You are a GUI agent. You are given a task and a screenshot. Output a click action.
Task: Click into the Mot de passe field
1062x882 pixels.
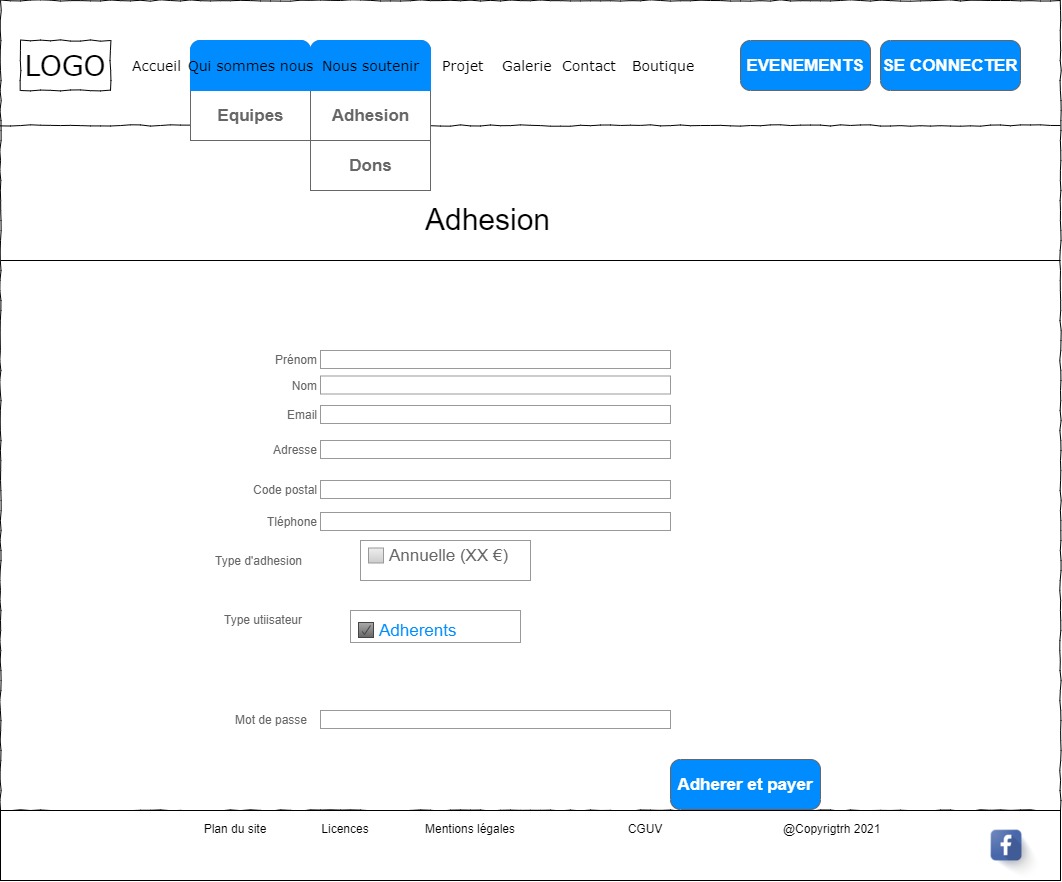tap(495, 720)
